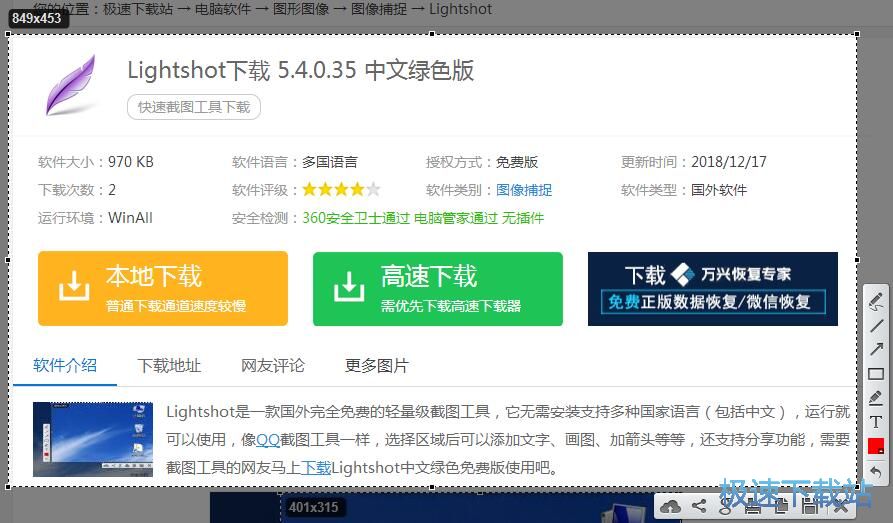Click 国外软件 software type value
The height and width of the screenshot is (523, 893).
click(x=719, y=190)
